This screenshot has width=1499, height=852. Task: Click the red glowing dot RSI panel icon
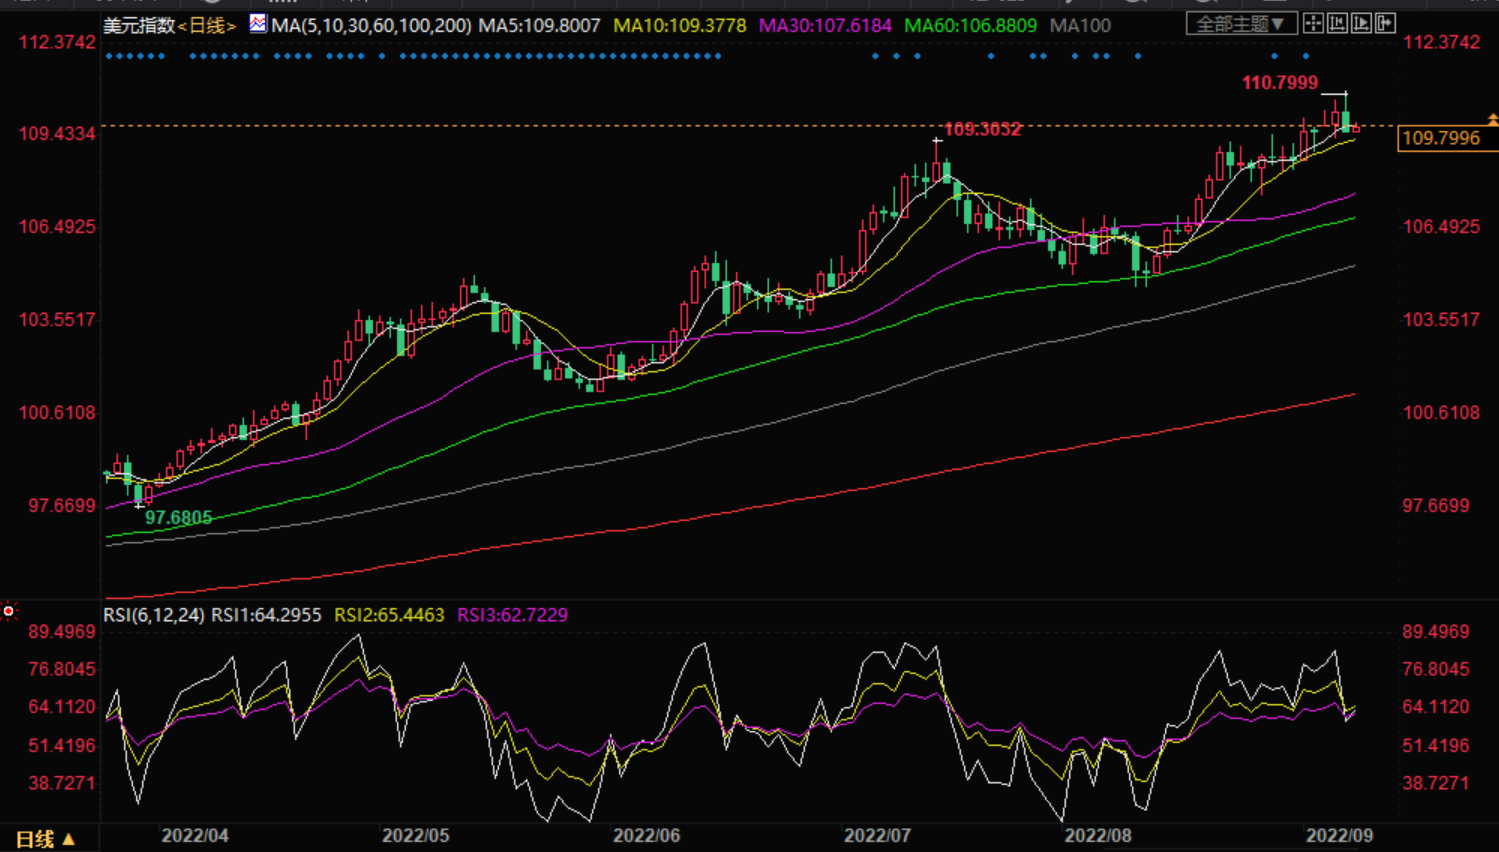9,611
